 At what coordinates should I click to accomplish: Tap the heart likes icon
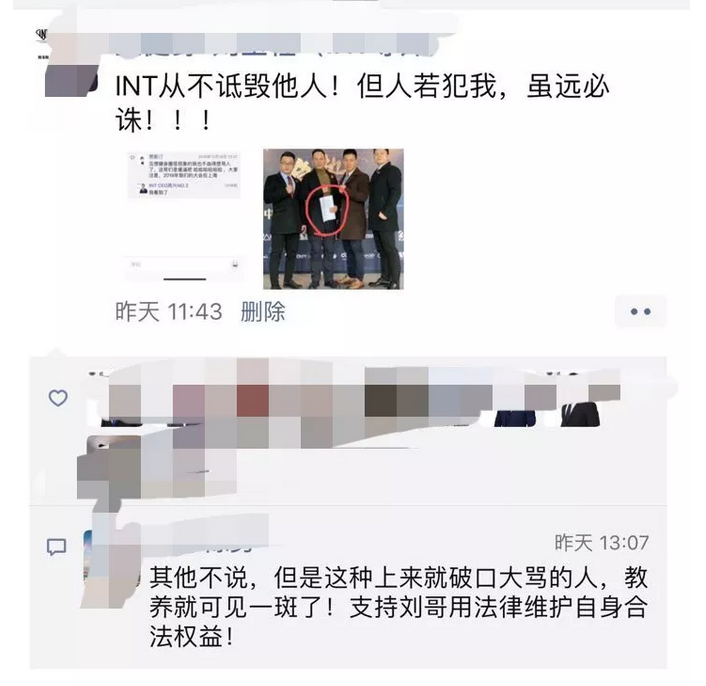coord(58,398)
